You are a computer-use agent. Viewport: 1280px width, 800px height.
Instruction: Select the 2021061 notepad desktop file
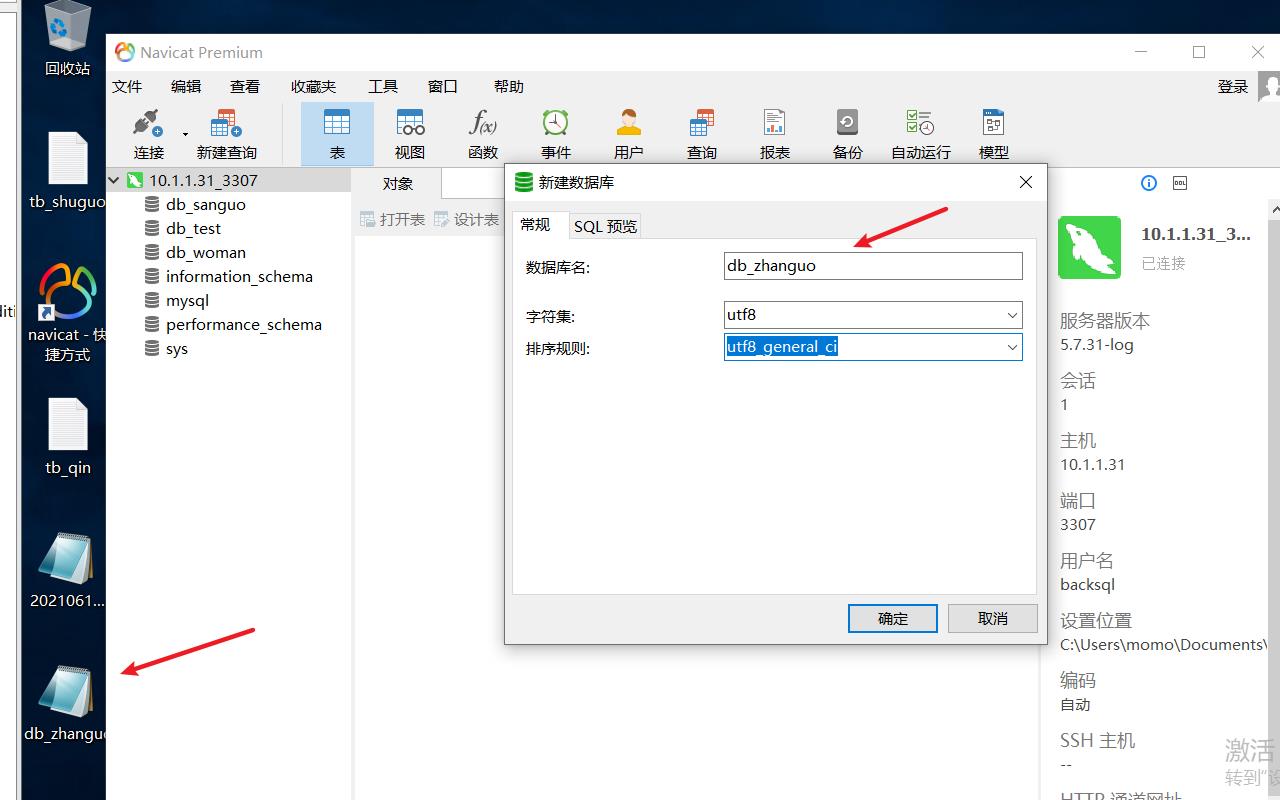click(x=67, y=570)
